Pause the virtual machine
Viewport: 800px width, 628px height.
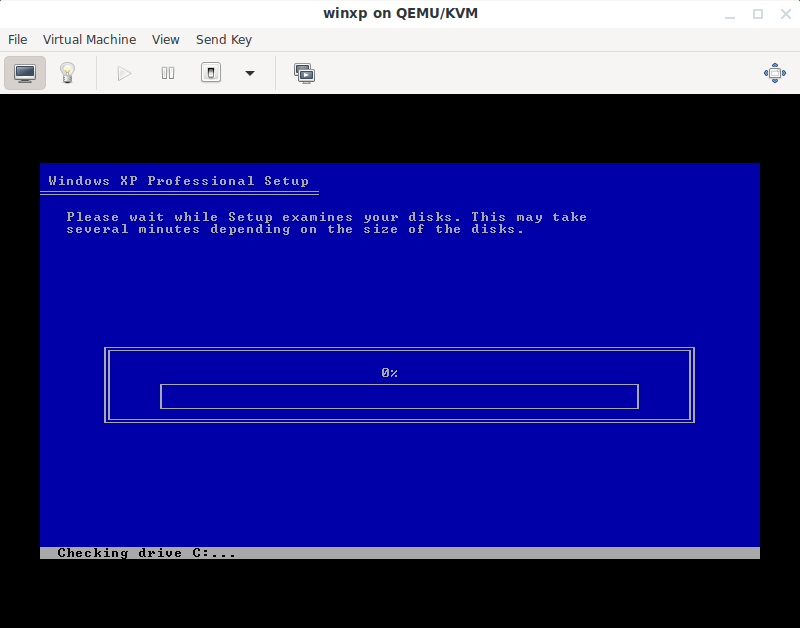click(168, 73)
